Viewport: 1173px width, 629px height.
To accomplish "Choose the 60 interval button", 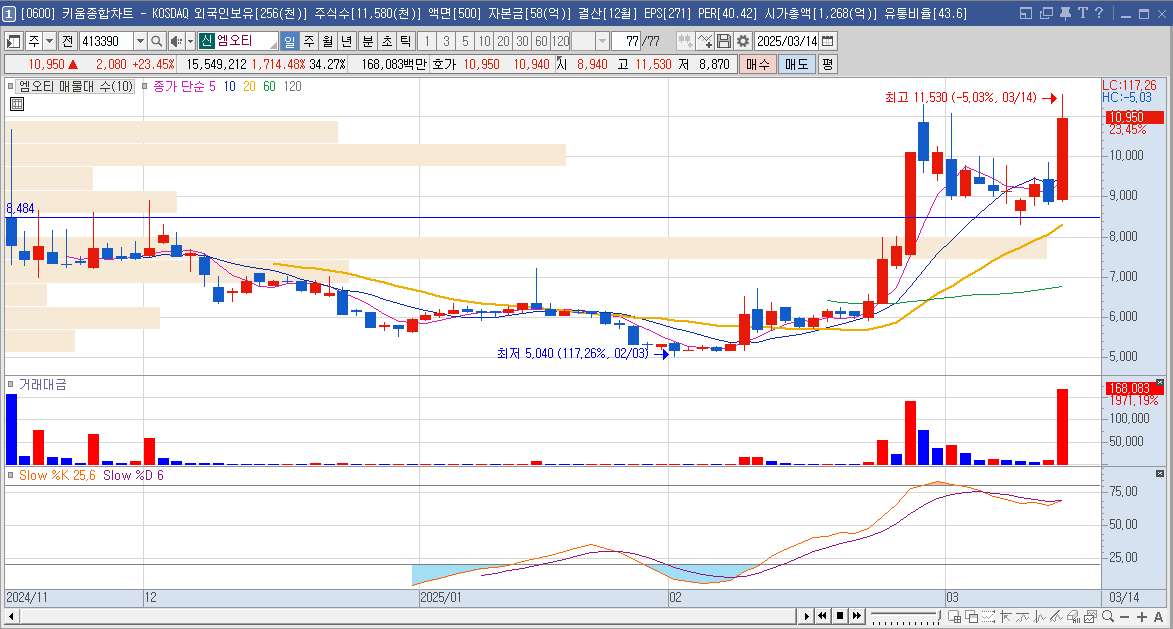I will pyautogui.click(x=542, y=41).
